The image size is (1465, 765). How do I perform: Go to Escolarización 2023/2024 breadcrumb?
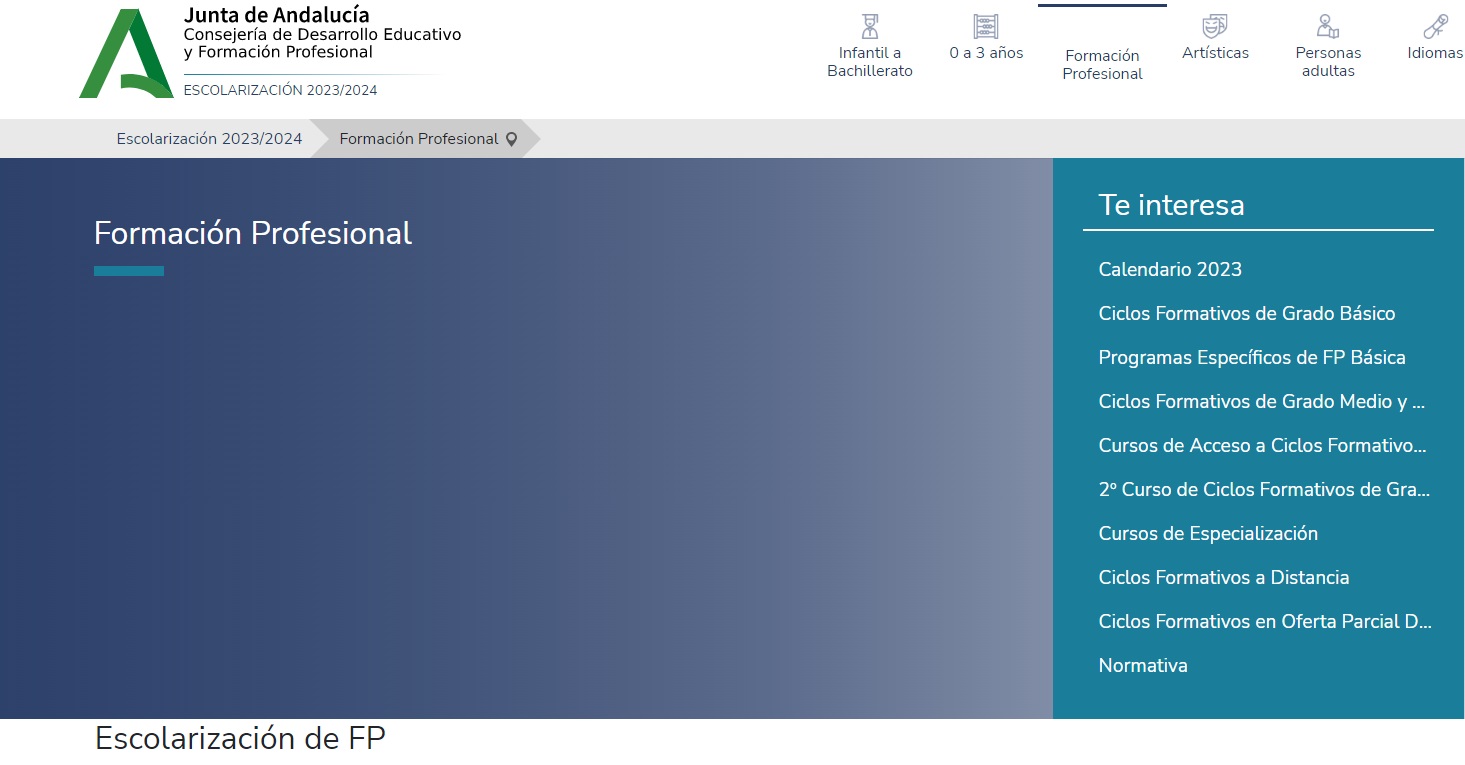(x=209, y=139)
